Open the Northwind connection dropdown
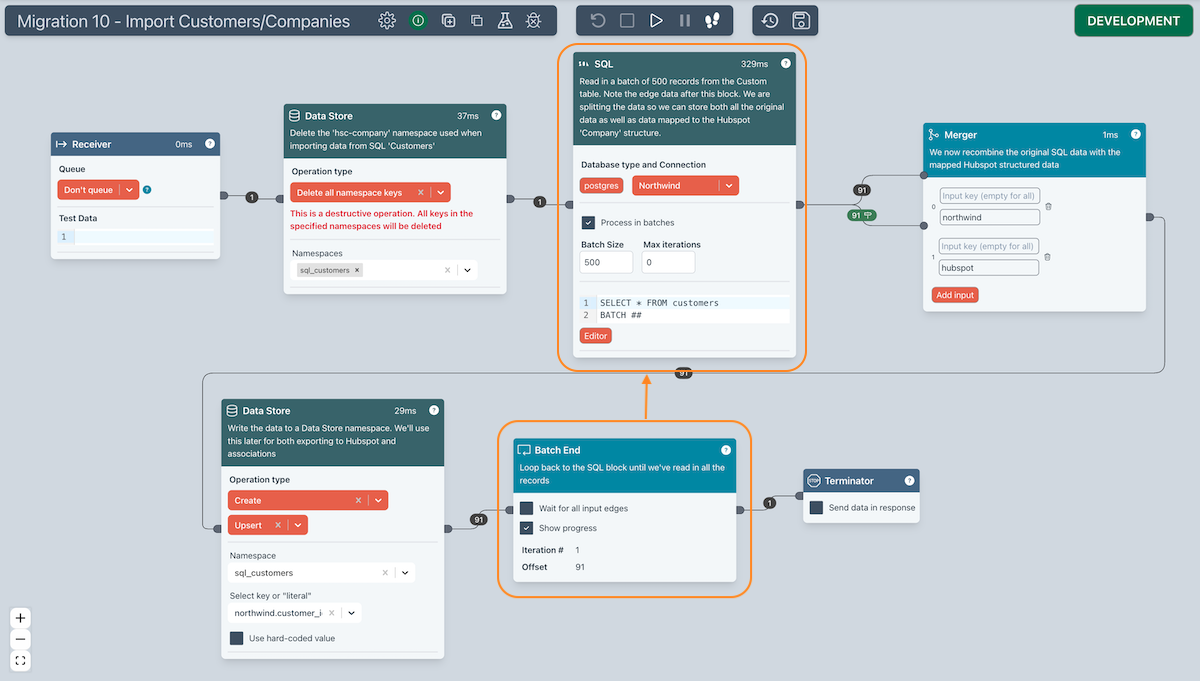The image size is (1200, 681). tap(728, 186)
